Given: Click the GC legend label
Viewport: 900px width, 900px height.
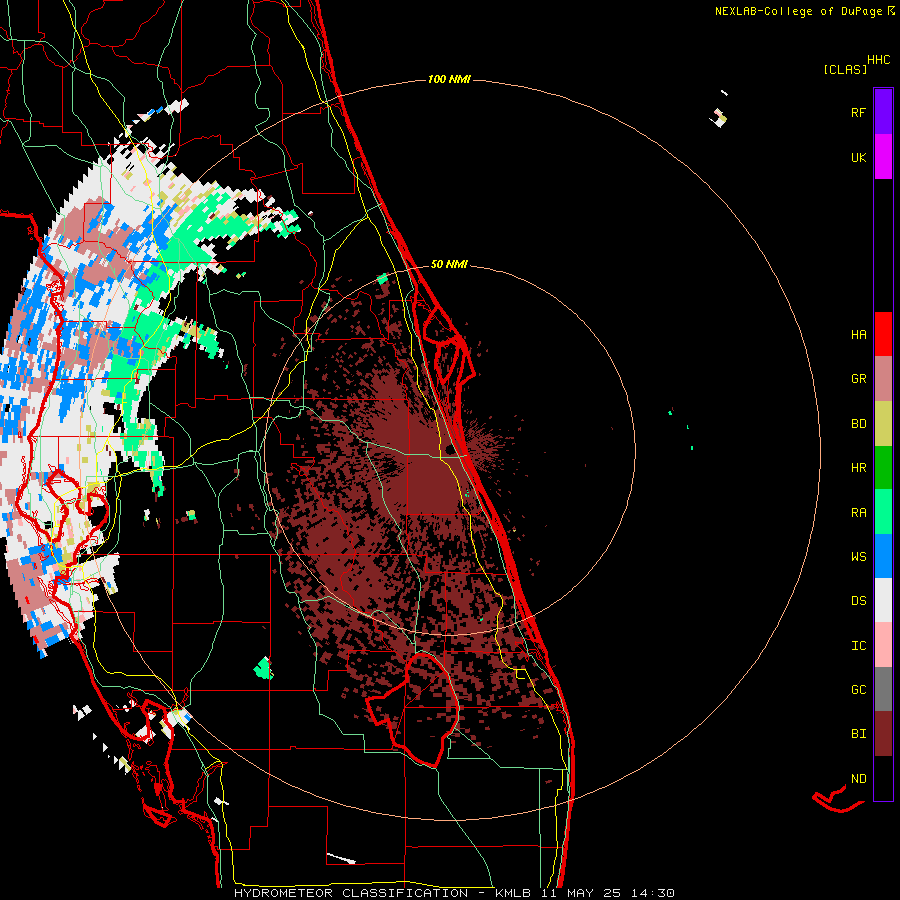Looking at the screenshot, I should (x=858, y=689).
